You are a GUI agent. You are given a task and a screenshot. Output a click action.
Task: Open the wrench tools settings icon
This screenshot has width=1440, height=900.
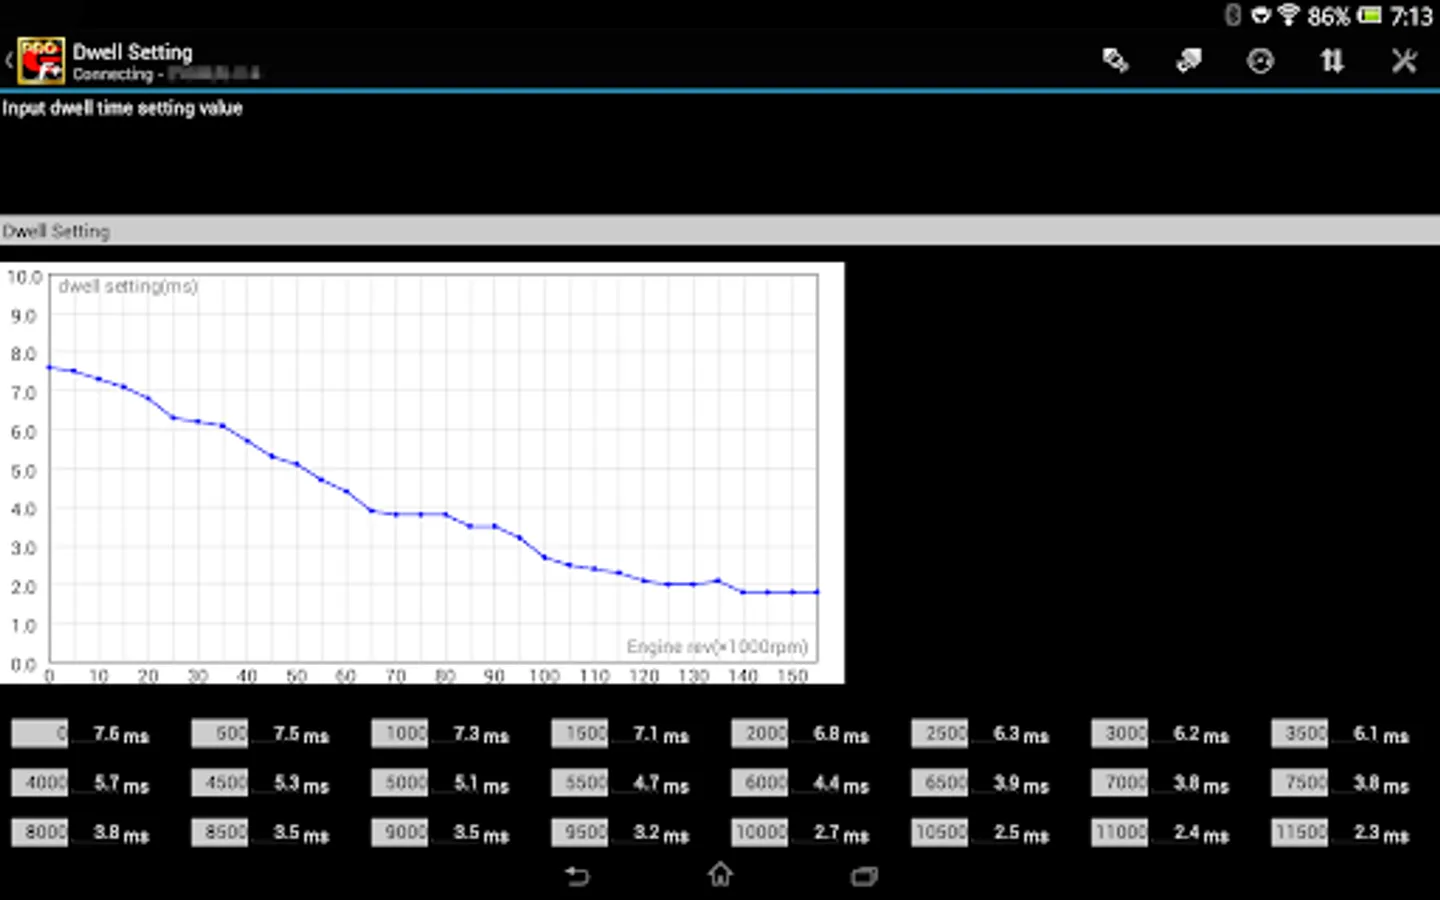click(x=1404, y=61)
